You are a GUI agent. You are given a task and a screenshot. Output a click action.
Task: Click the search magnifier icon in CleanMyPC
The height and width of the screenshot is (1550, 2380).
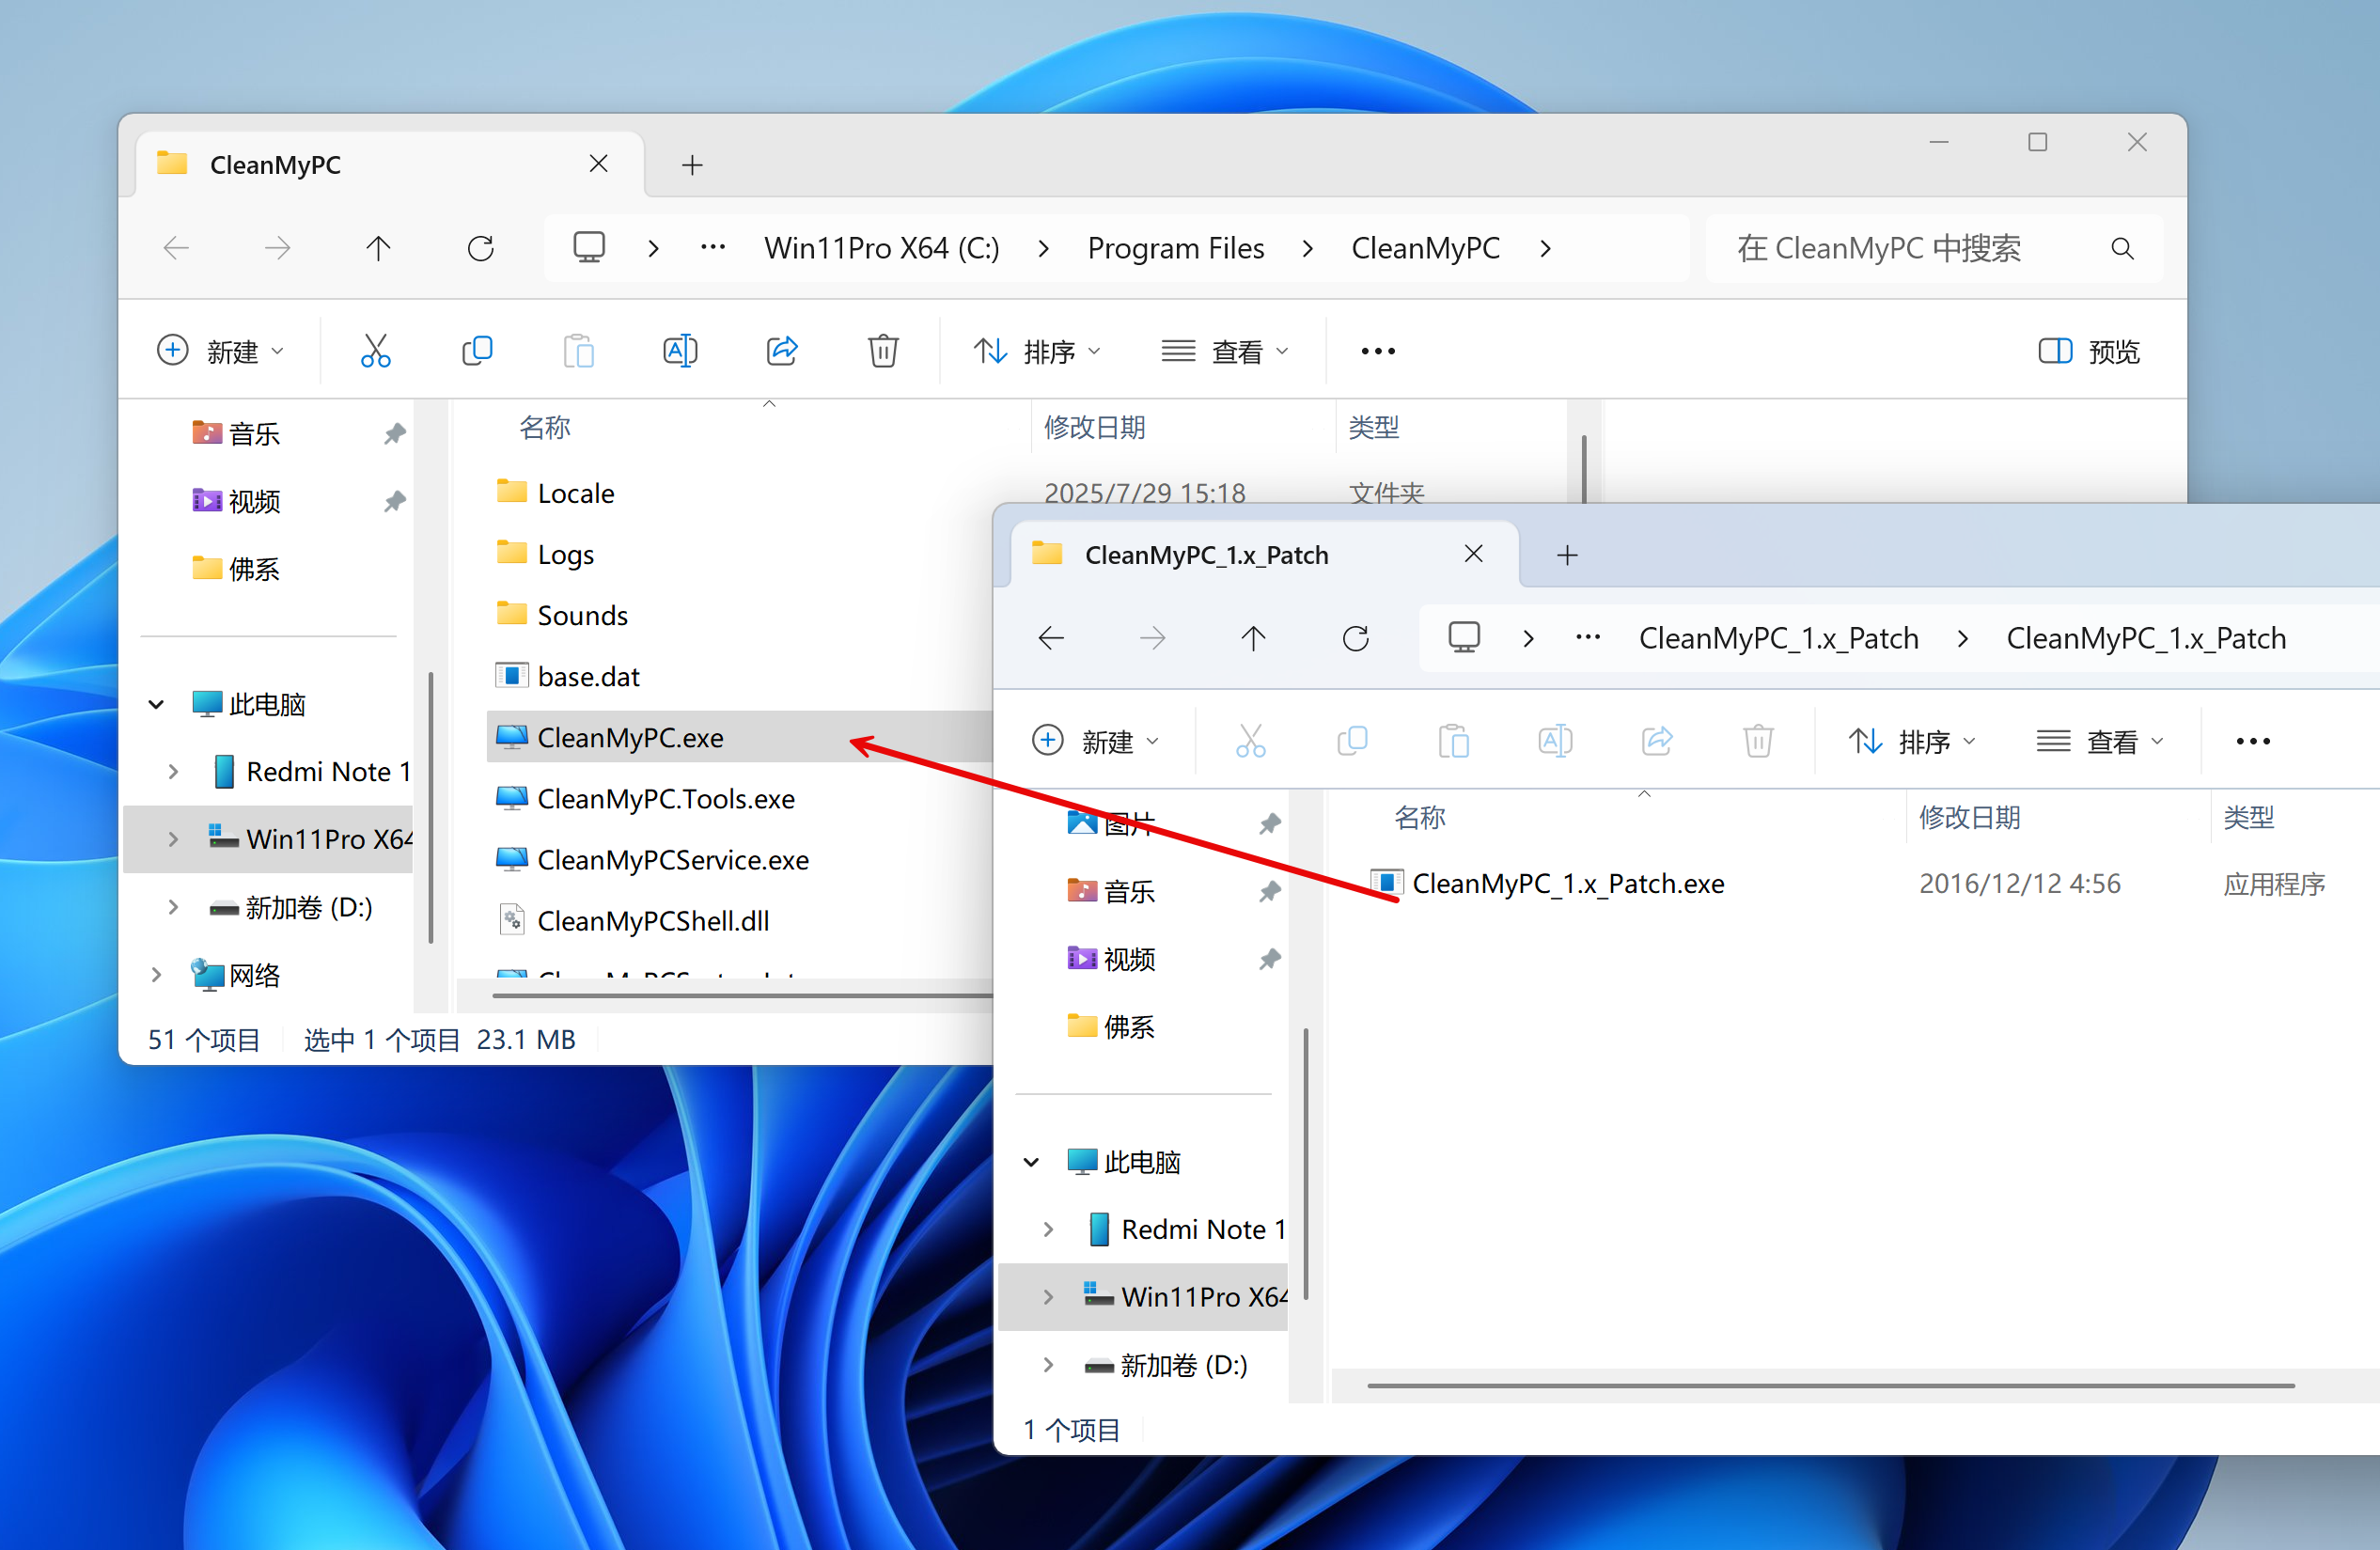[2122, 248]
